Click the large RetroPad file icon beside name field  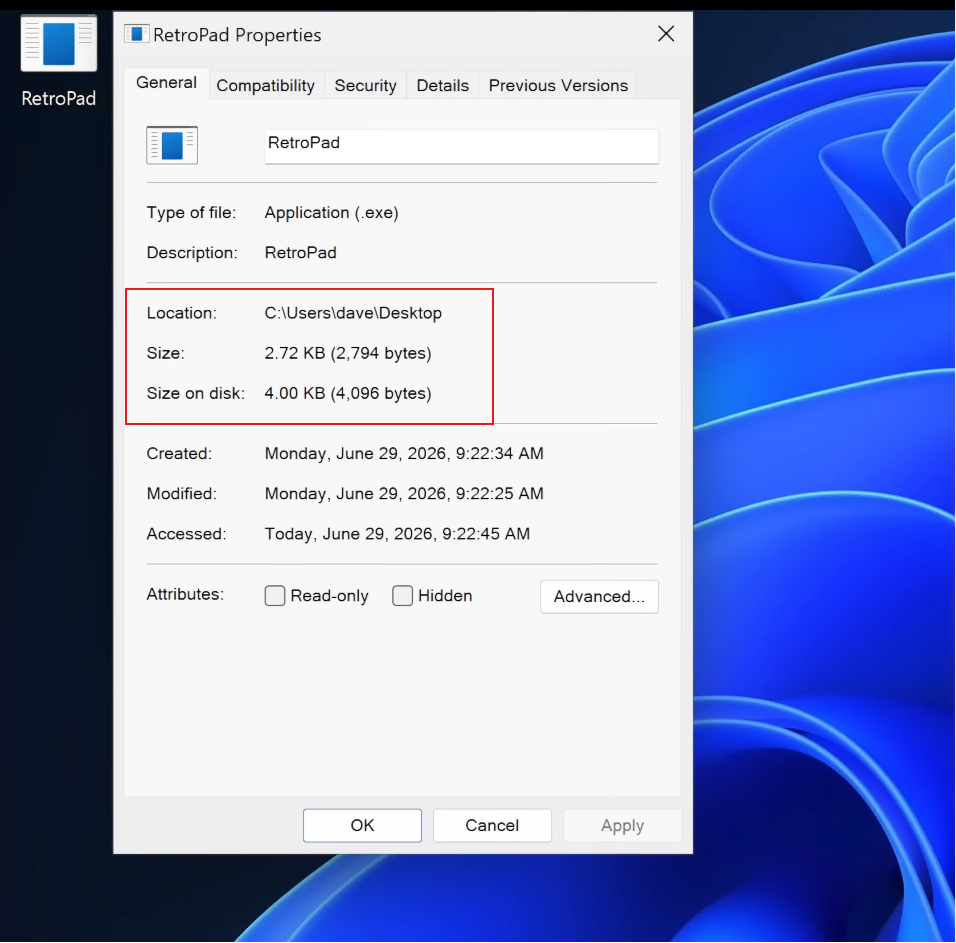172,145
